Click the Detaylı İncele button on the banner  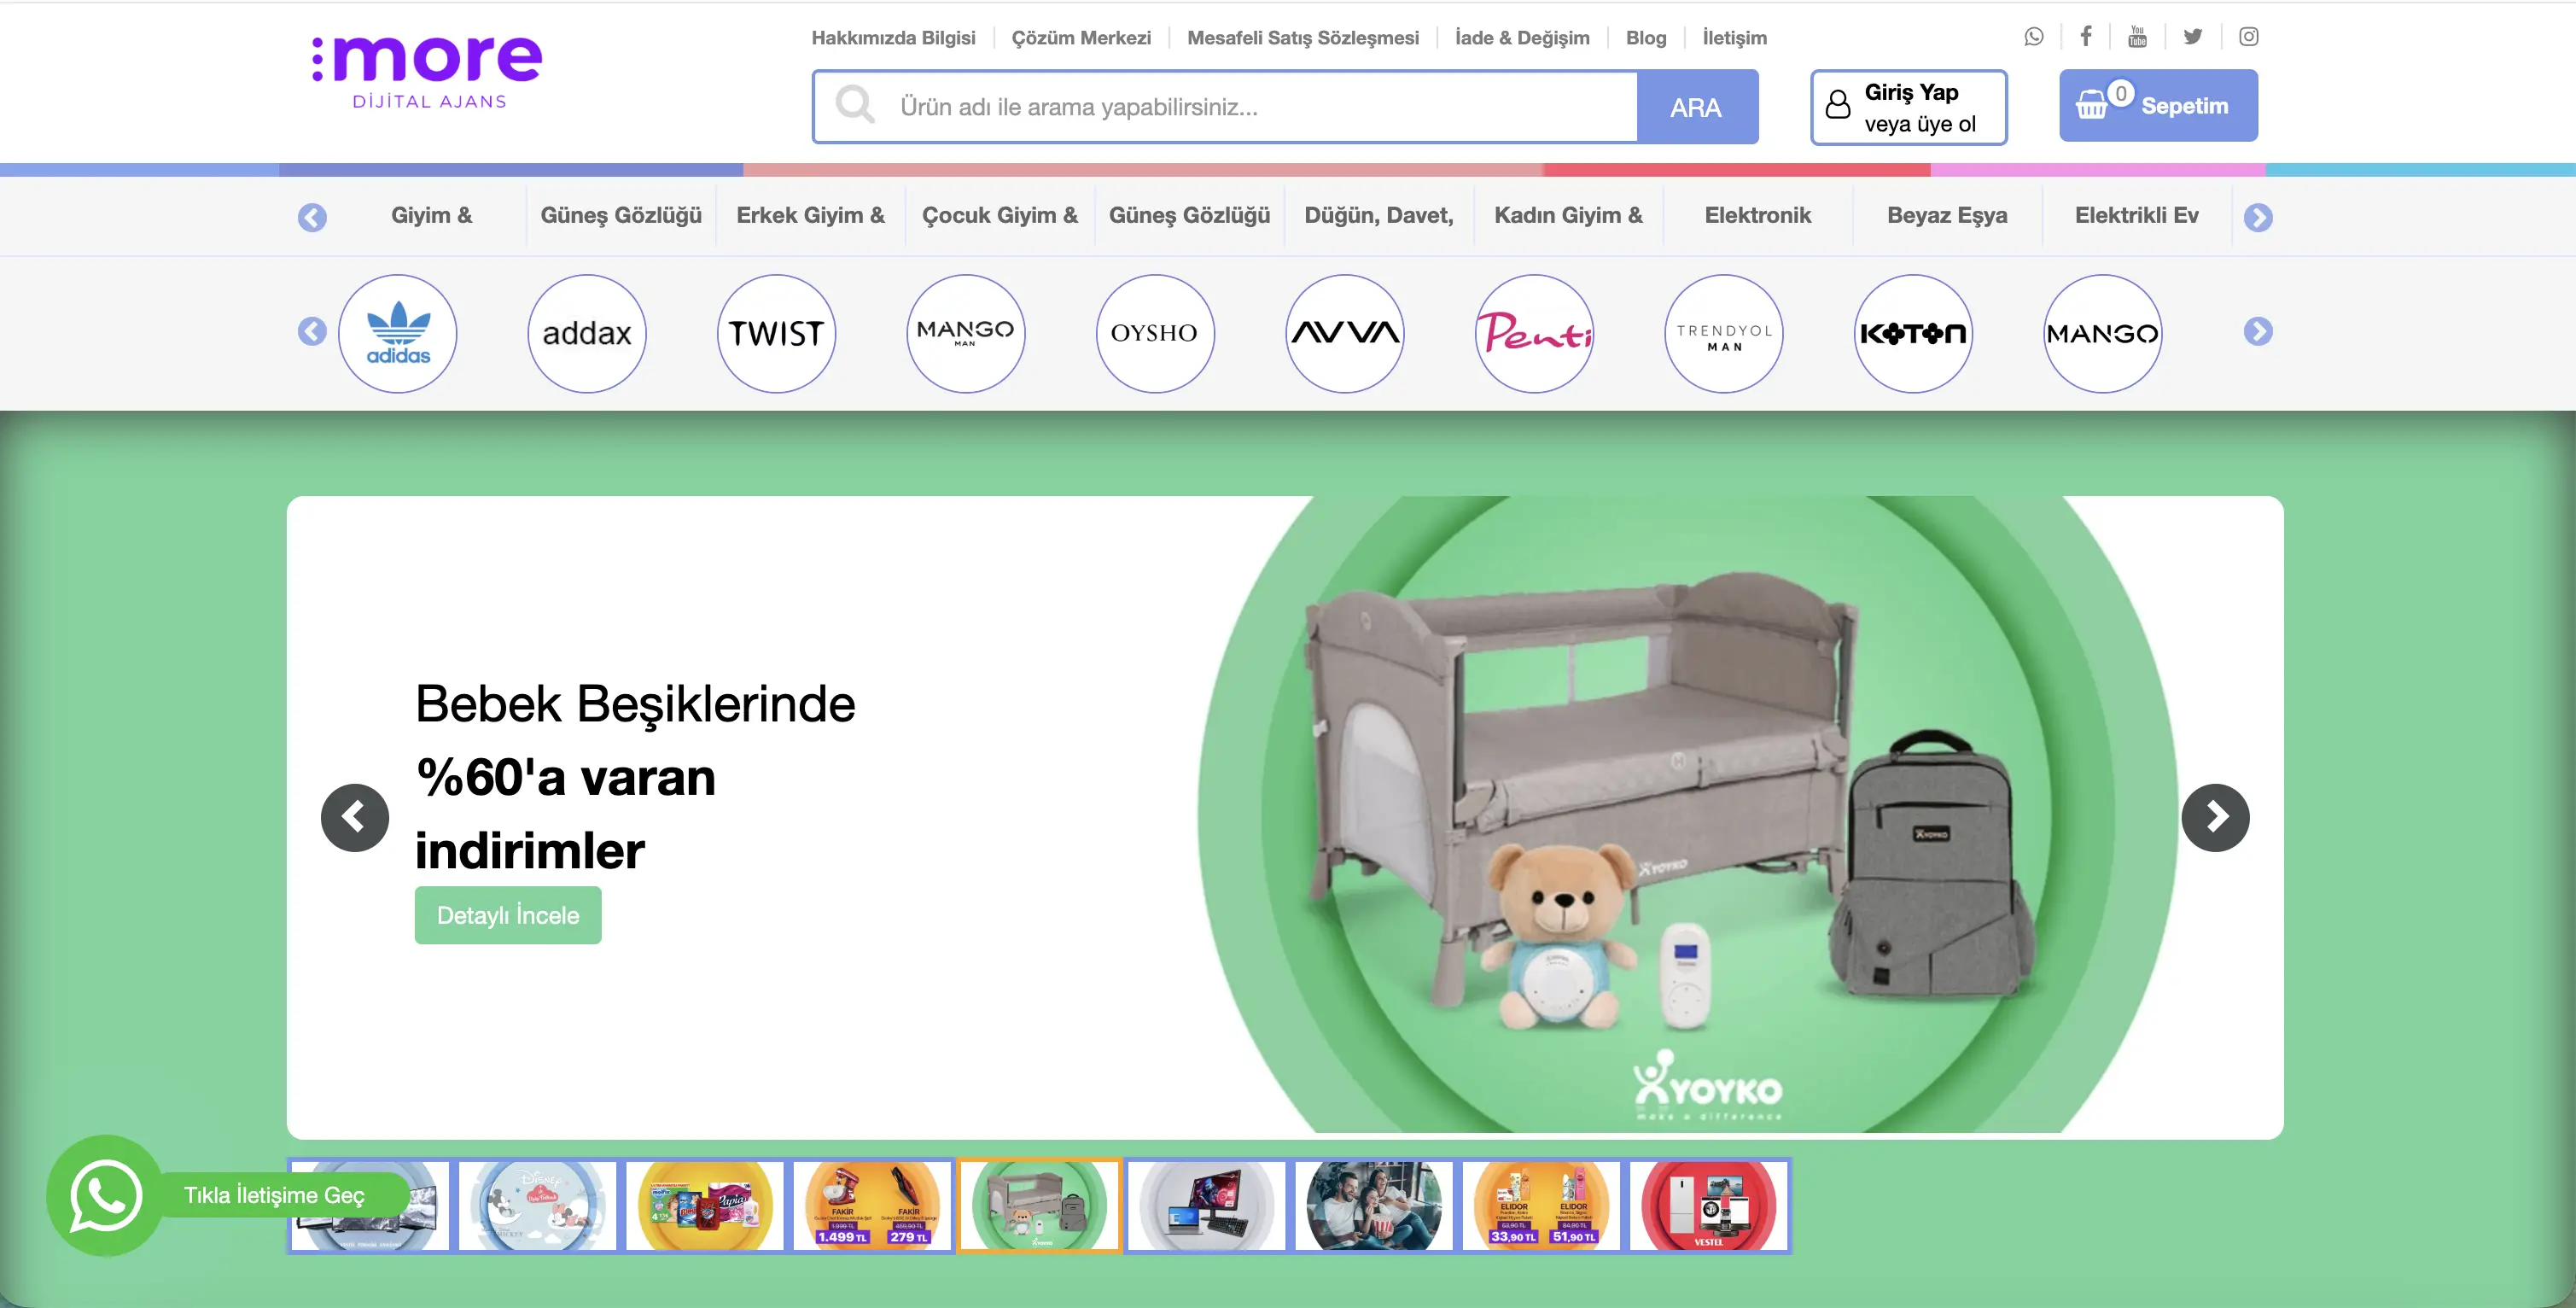[x=507, y=914]
